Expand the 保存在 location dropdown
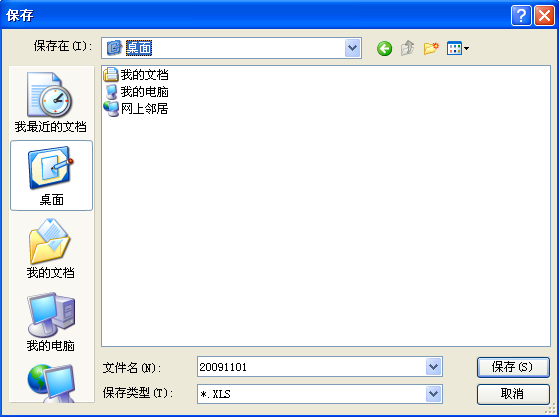559x417 pixels. click(353, 48)
